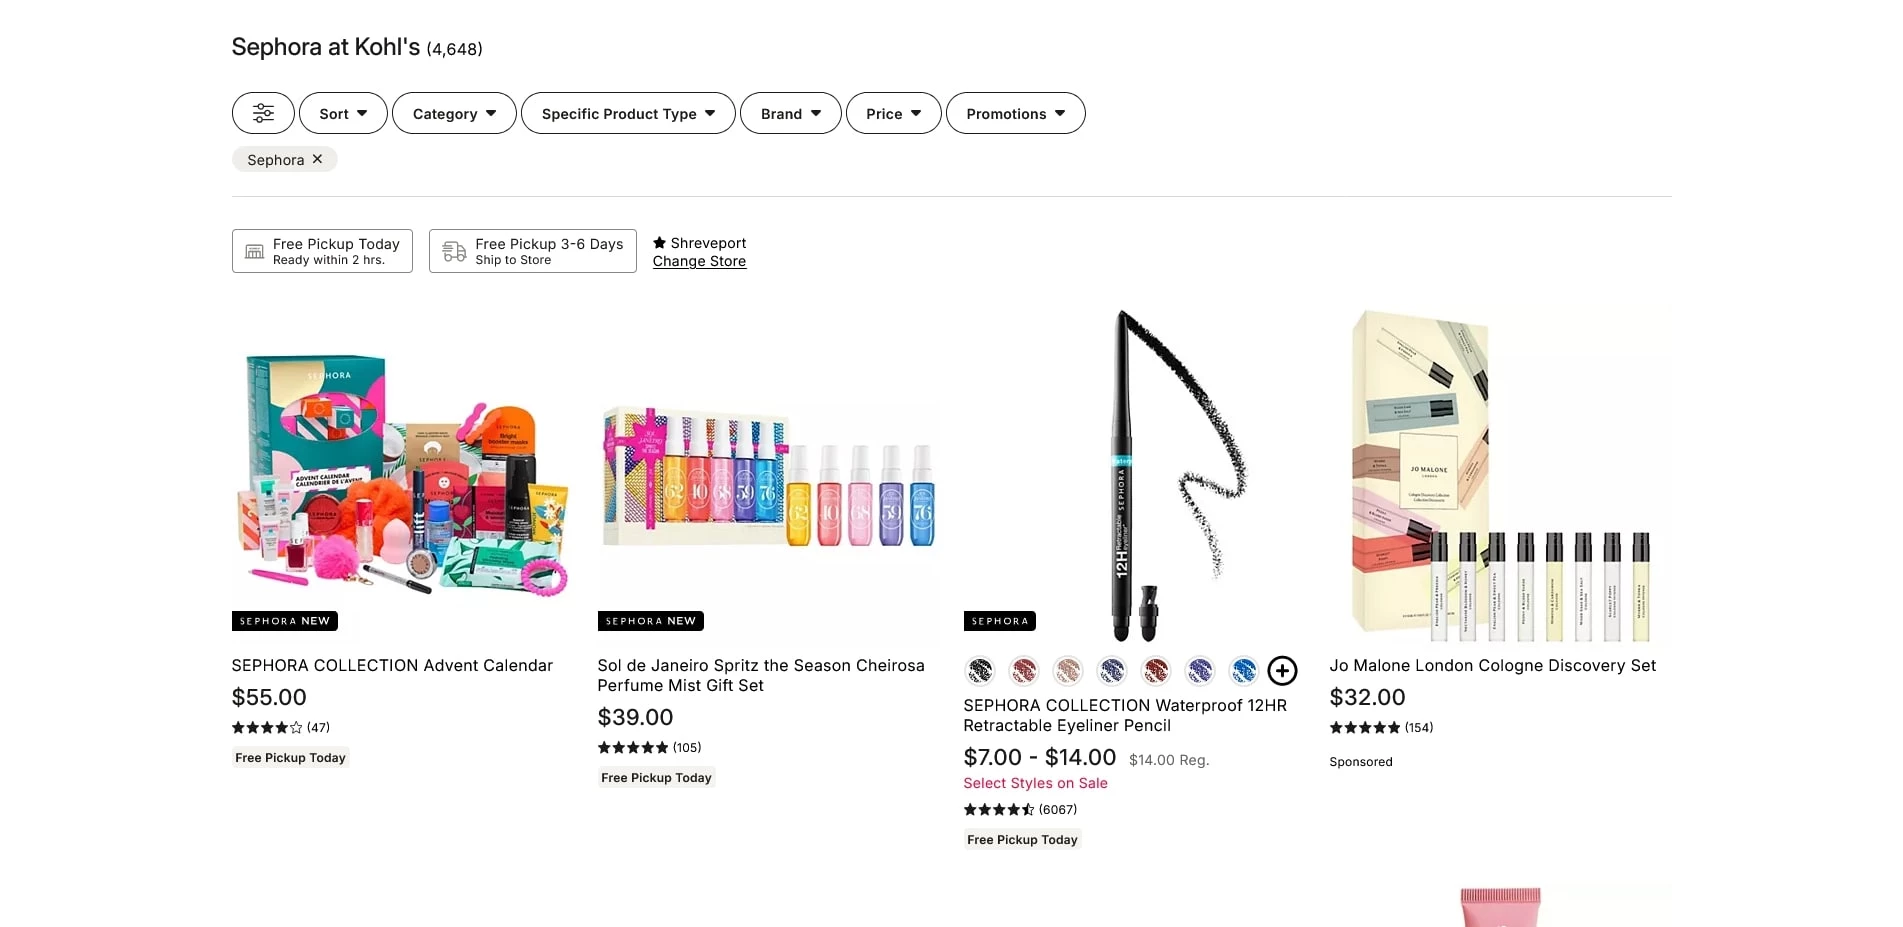Toggle Free Pickup 3-6 Days filter

tap(532, 251)
